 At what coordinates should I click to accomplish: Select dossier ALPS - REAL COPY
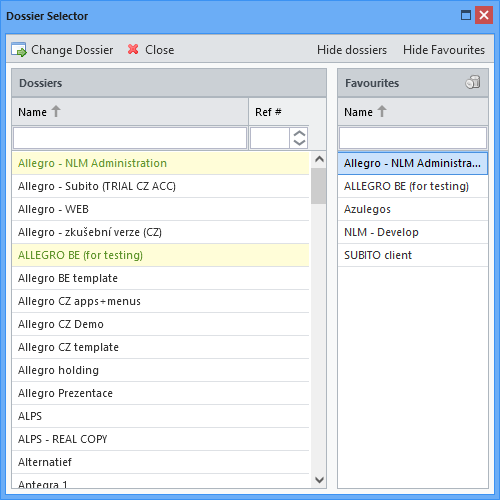pos(161,439)
